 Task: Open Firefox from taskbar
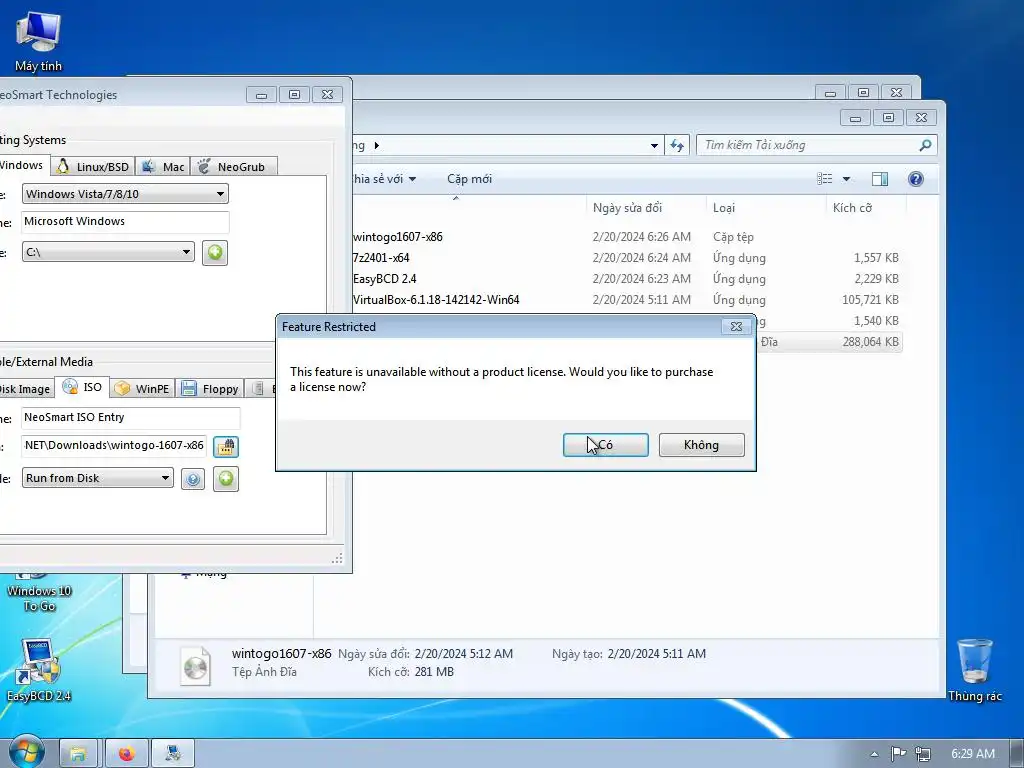tap(127, 754)
